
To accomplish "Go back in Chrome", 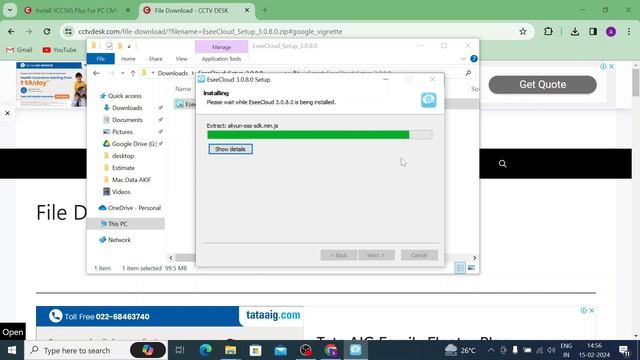I will [11, 31].
